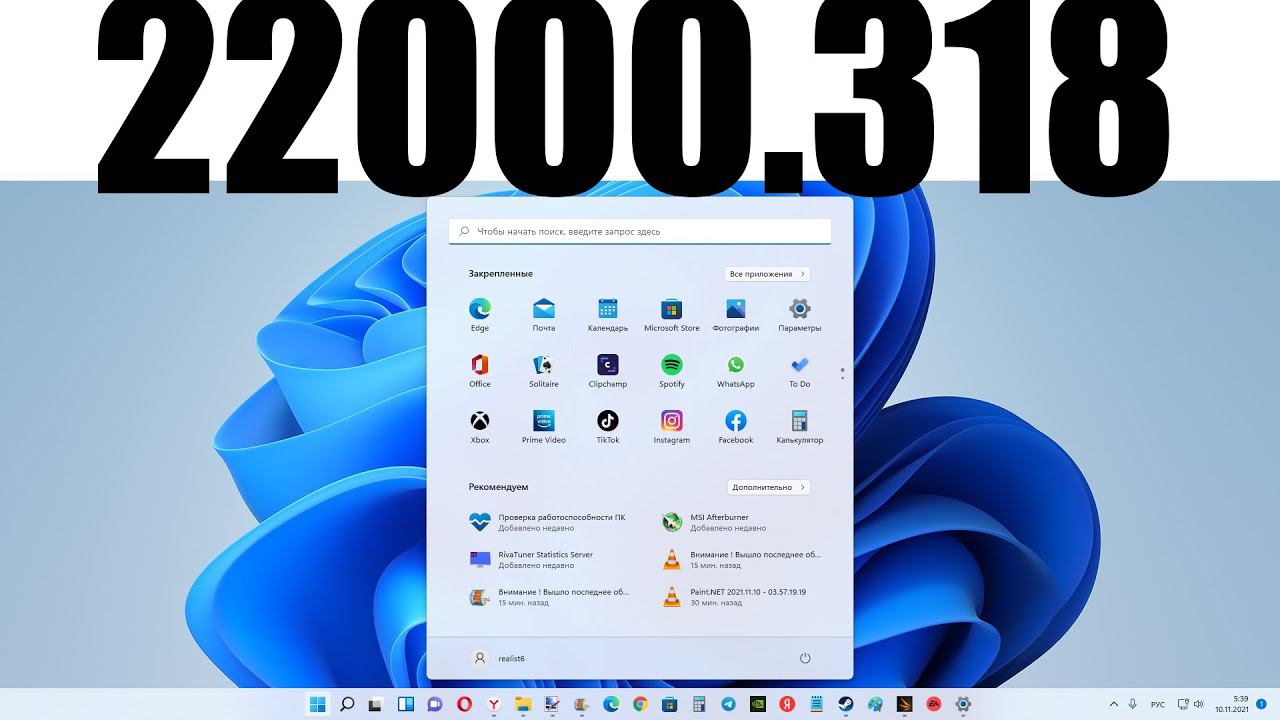The width and height of the screenshot is (1280, 720).
Task: Open the Paint palette icon on taskbar
Action: tap(875, 704)
